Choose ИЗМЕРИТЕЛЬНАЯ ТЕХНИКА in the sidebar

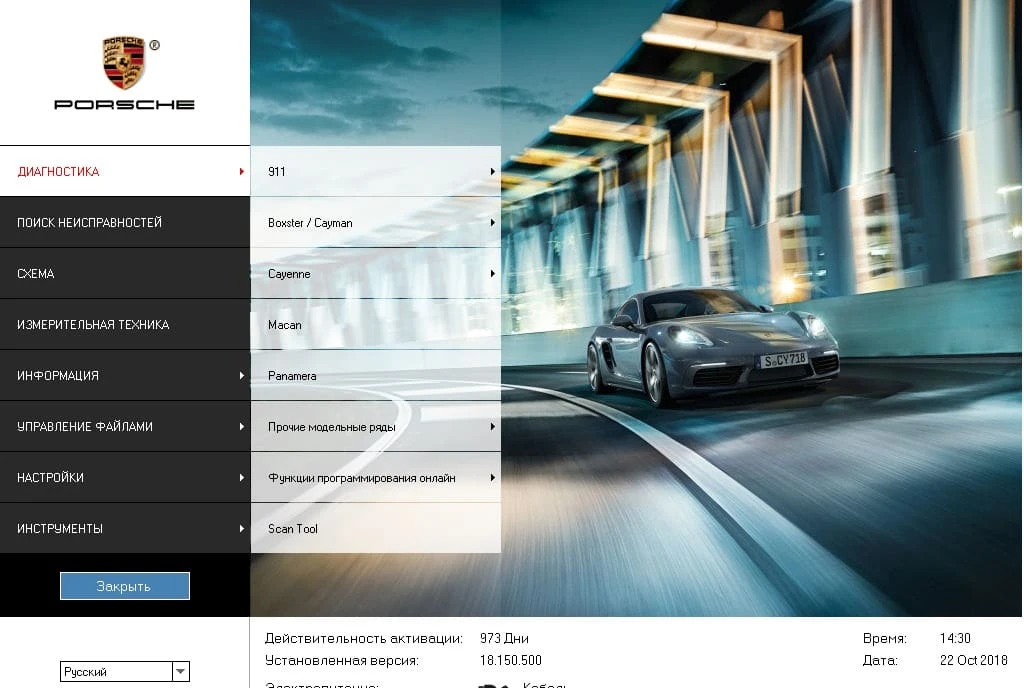[x=125, y=324]
